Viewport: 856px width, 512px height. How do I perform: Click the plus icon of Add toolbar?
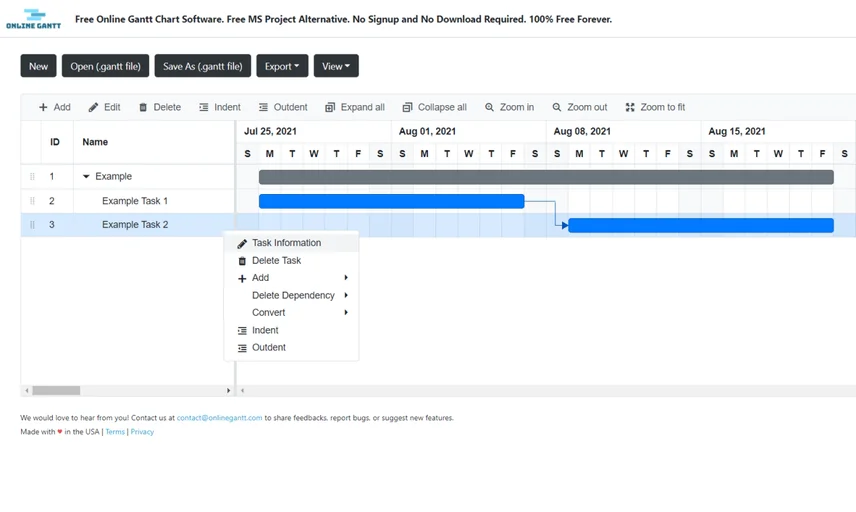click(43, 107)
